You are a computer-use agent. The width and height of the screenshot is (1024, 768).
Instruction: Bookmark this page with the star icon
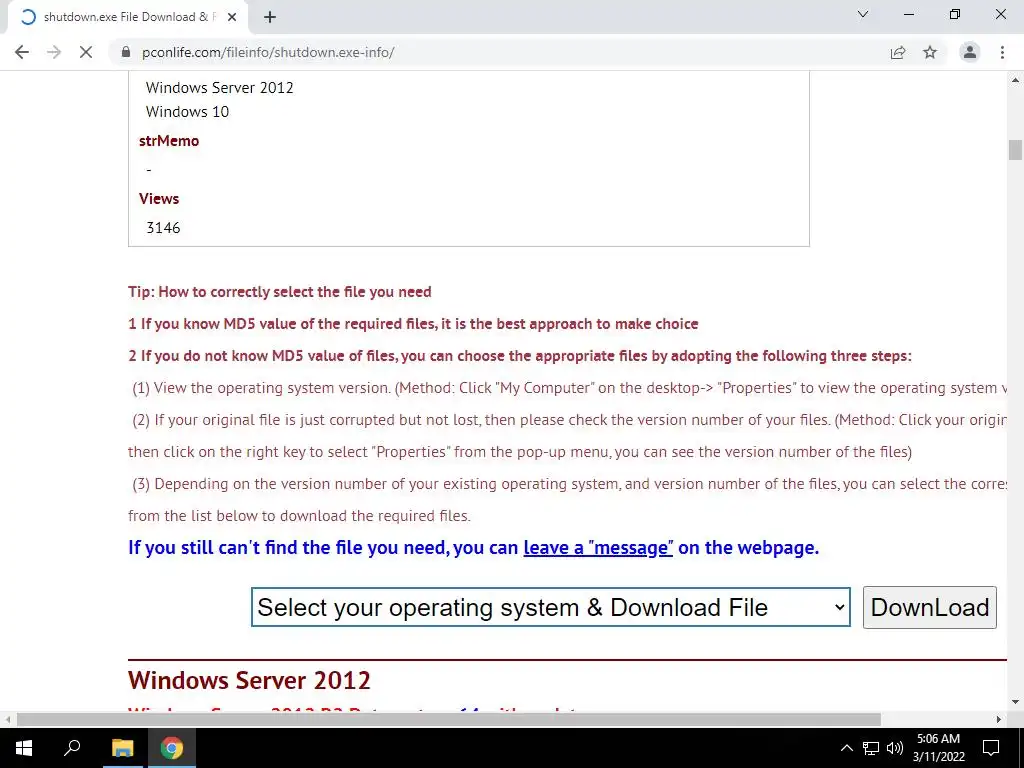pyautogui.click(x=930, y=52)
